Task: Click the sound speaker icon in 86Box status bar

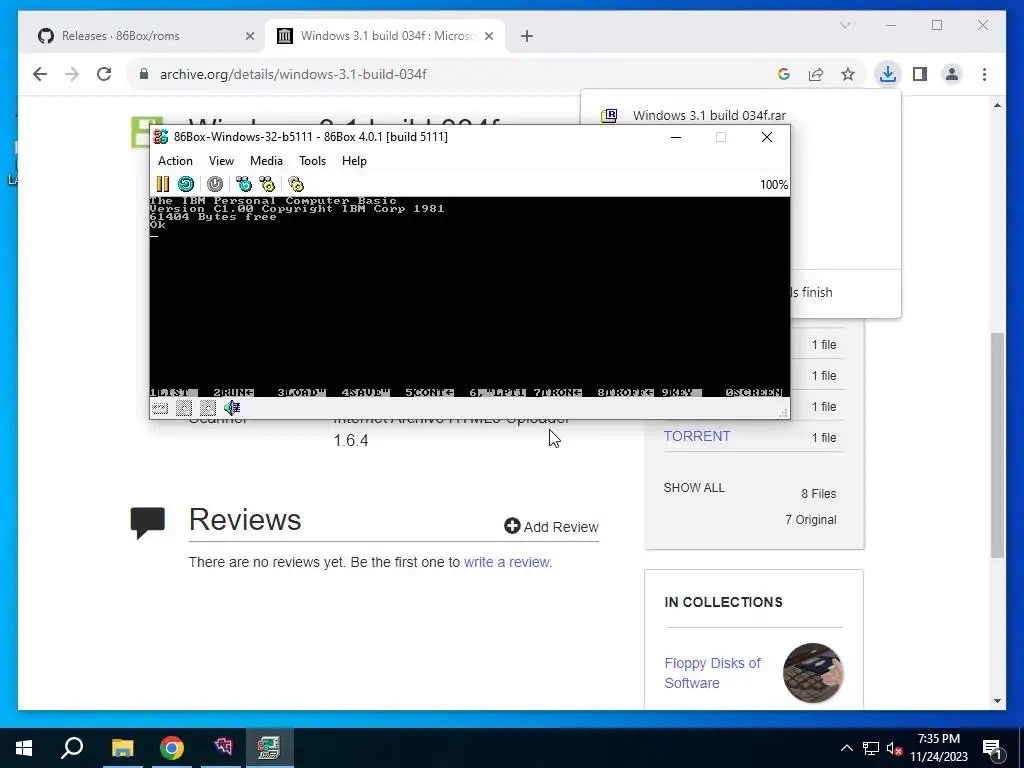Action: (x=232, y=408)
